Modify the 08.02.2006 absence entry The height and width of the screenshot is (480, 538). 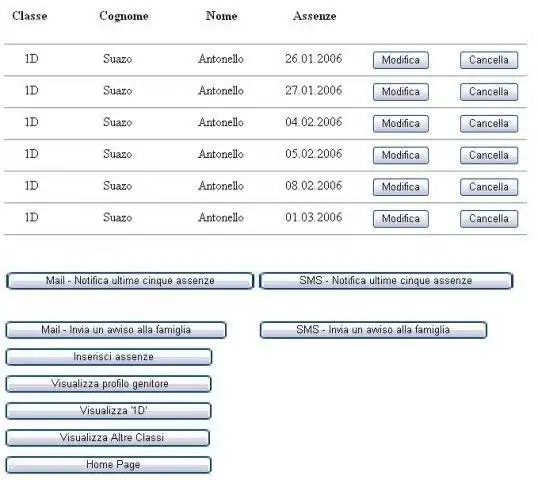point(401,187)
